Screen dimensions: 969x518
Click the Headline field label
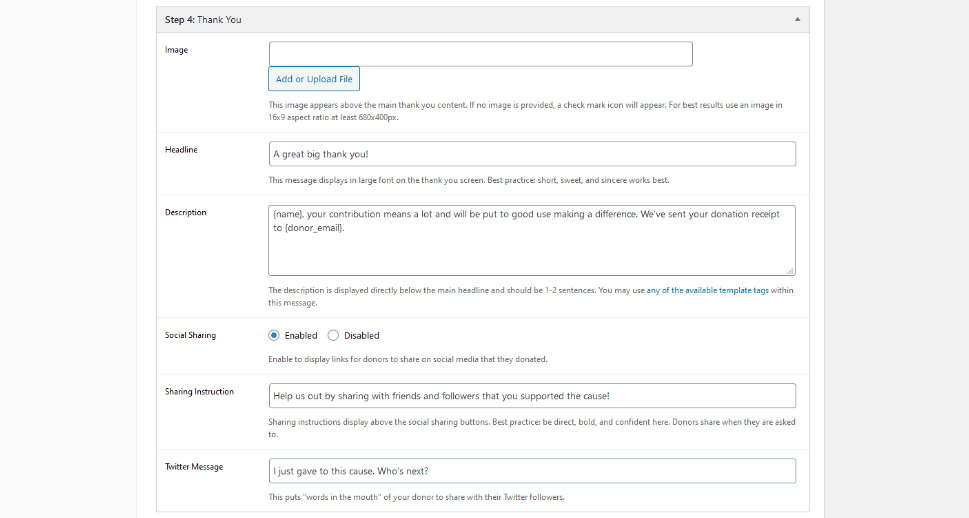(x=181, y=149)
